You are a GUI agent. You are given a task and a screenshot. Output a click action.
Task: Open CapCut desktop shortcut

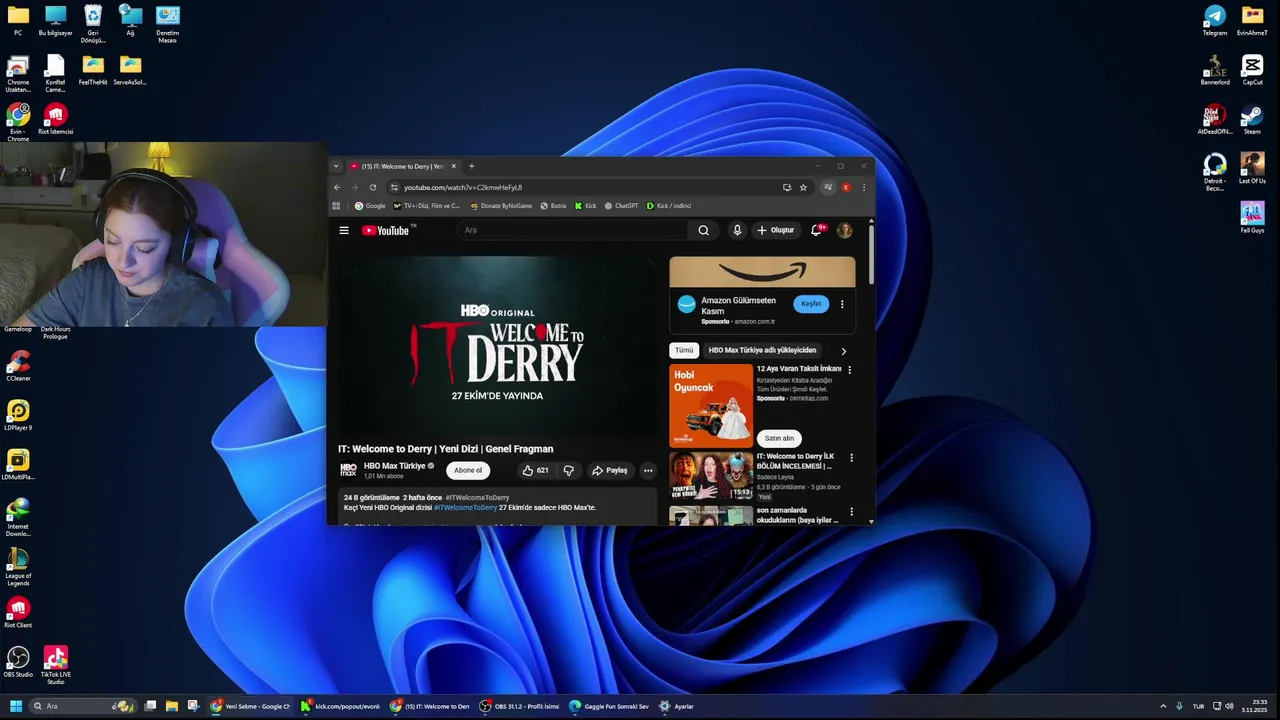coord(1252,70)
